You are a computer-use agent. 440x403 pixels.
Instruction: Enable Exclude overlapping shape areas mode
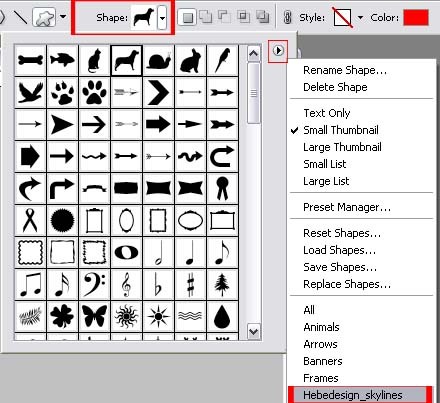tap(263, 17)
